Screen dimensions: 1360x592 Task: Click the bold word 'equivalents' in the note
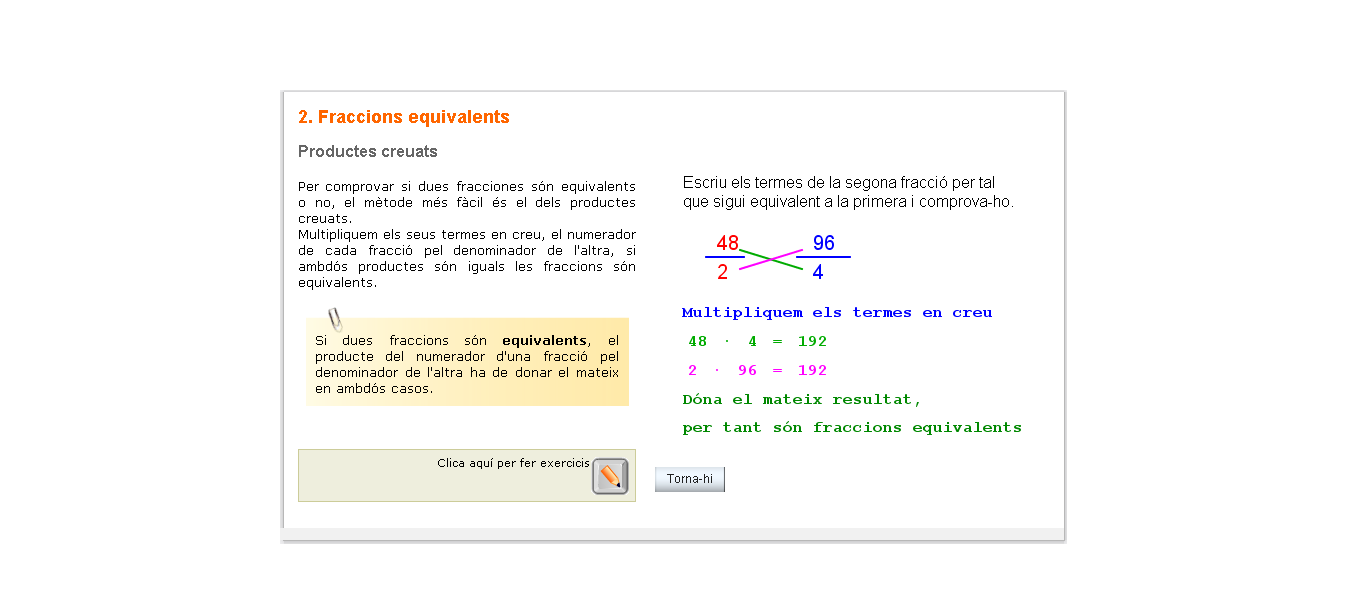(x=544, y=341)
